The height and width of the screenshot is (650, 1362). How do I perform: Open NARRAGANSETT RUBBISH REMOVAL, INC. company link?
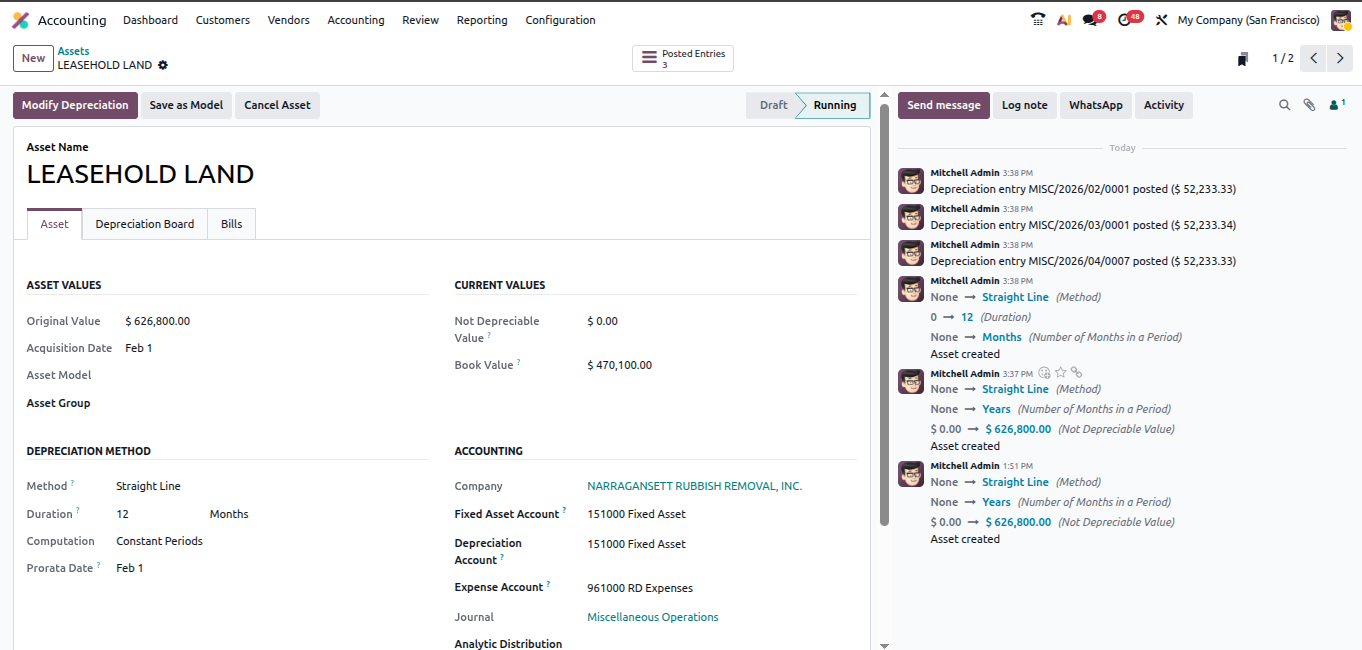point(694,486)
